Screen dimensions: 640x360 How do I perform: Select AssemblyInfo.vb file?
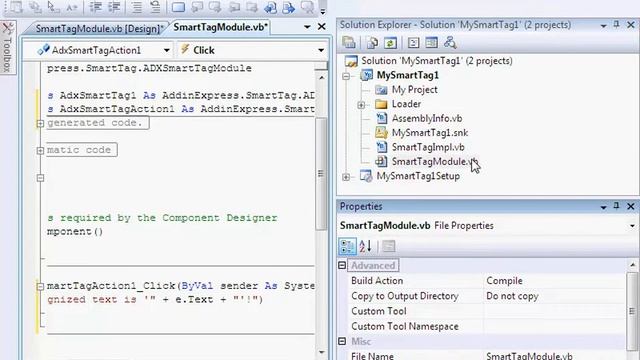[427, 118]
